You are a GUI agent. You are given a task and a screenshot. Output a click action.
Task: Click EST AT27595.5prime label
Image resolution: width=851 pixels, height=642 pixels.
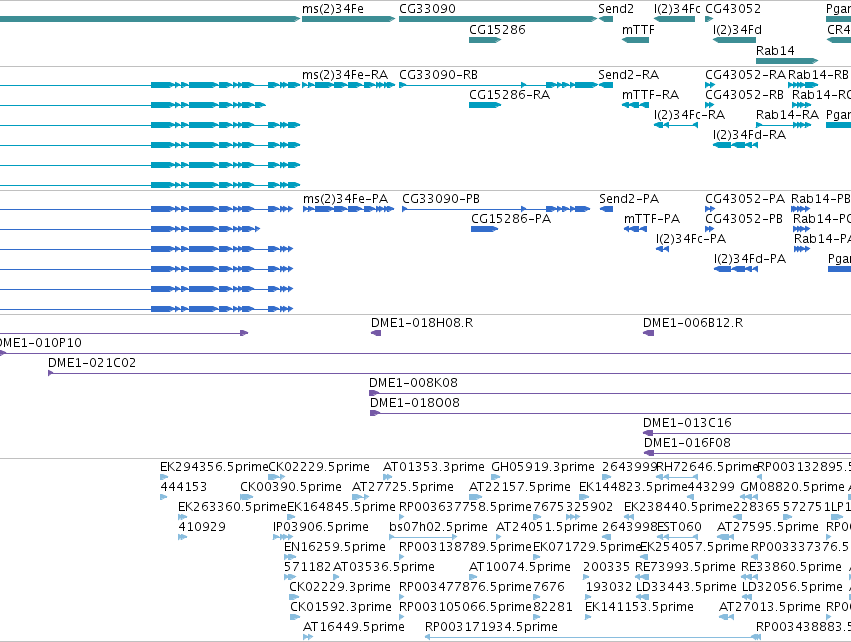pos(767,526)
